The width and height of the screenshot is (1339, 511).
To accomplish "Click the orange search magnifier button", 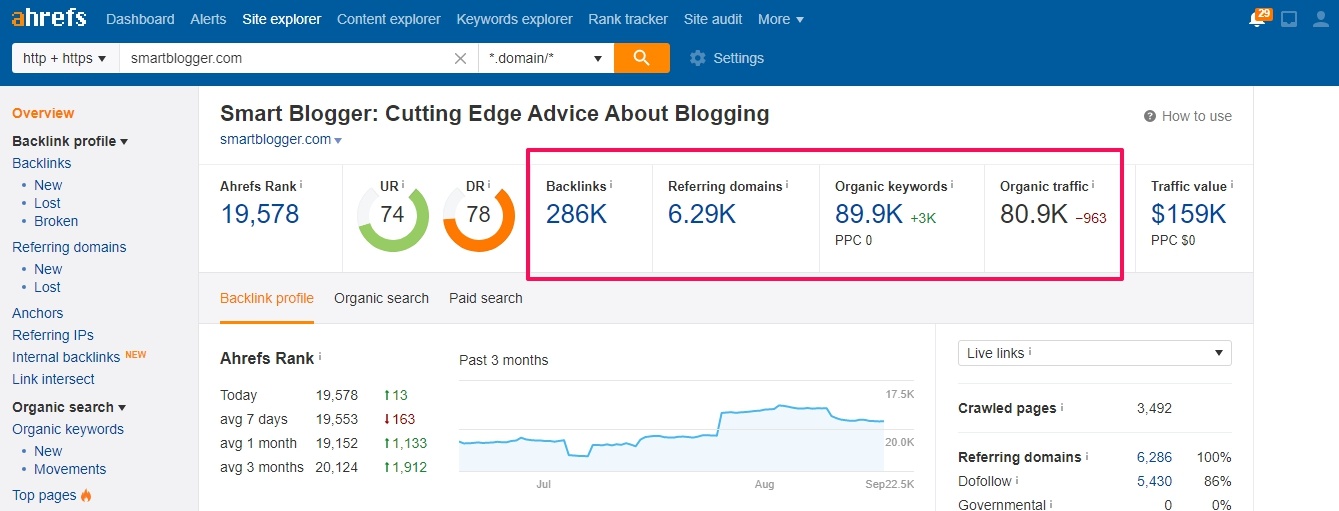I will point(642,58).
